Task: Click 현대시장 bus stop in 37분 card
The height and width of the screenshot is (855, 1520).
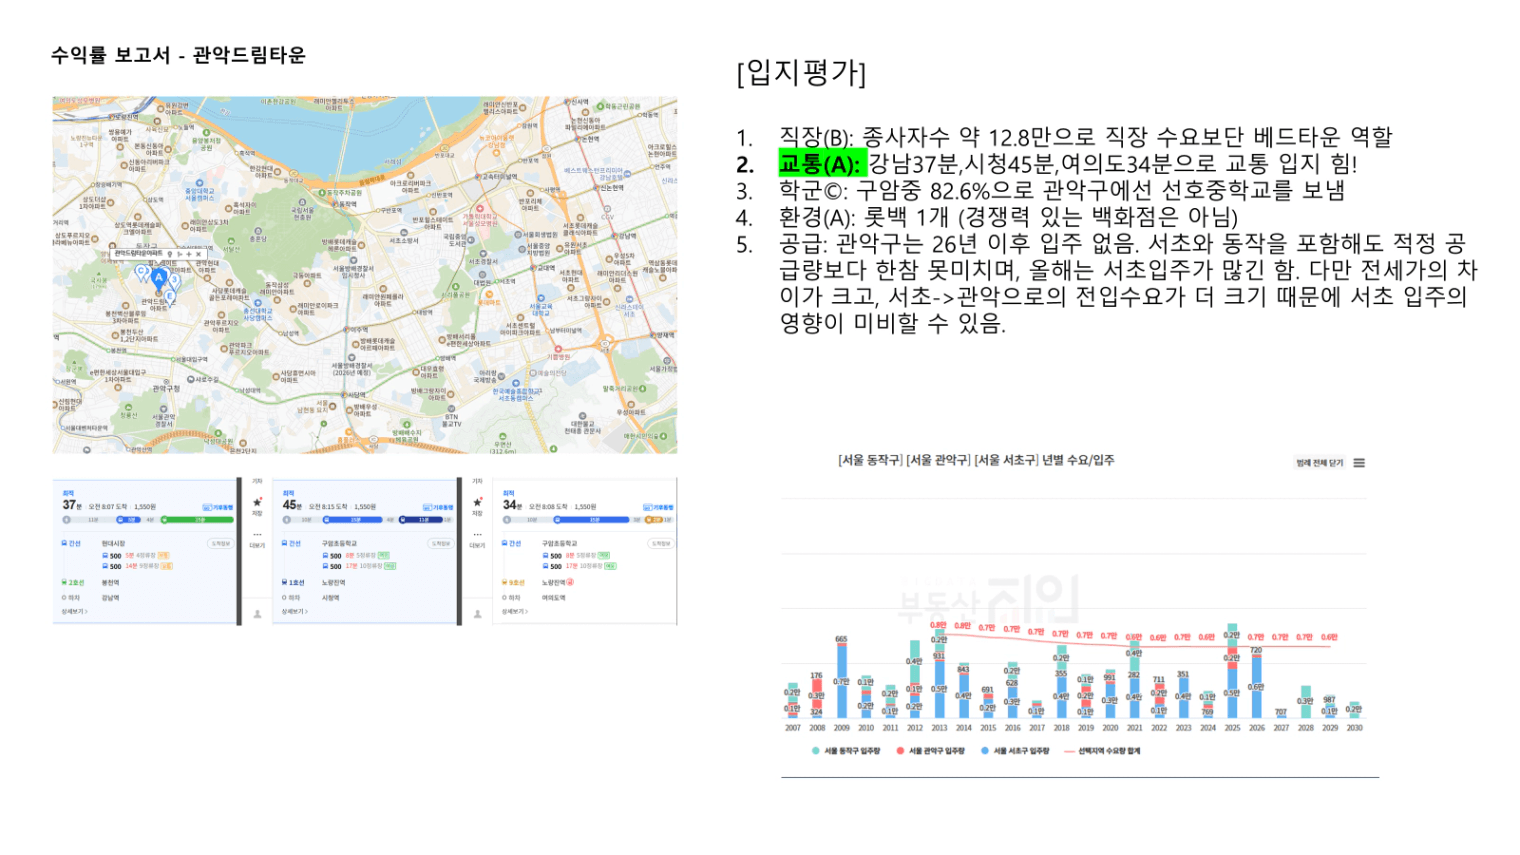Action: pyautogui.click(x=113, y=543)
